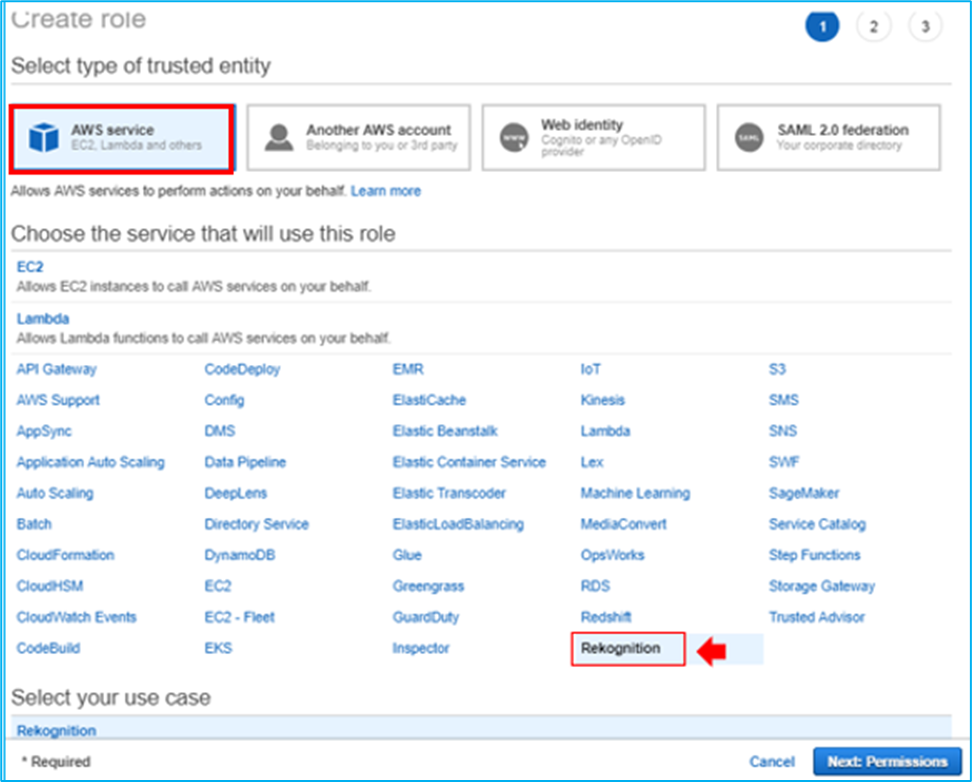The height and width of the screenshot is (782, 972).
Task: Select Lex service
Action: (x=592, y=462)
